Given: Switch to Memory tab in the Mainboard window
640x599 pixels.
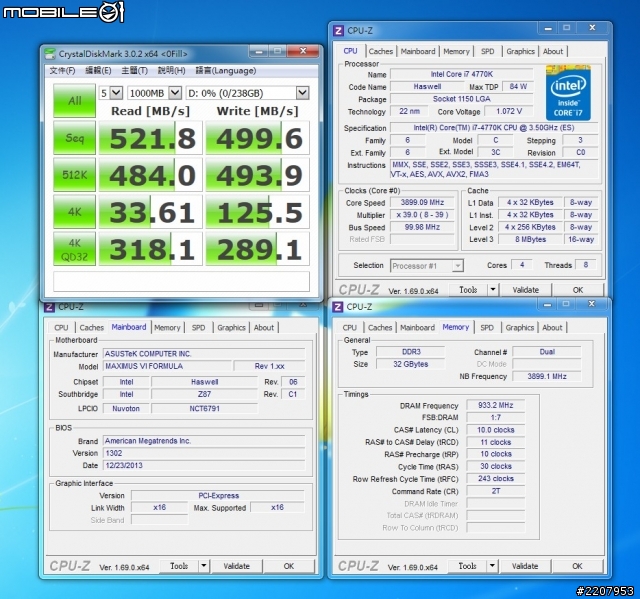Looking at the screenshot, I should [167, 328].
